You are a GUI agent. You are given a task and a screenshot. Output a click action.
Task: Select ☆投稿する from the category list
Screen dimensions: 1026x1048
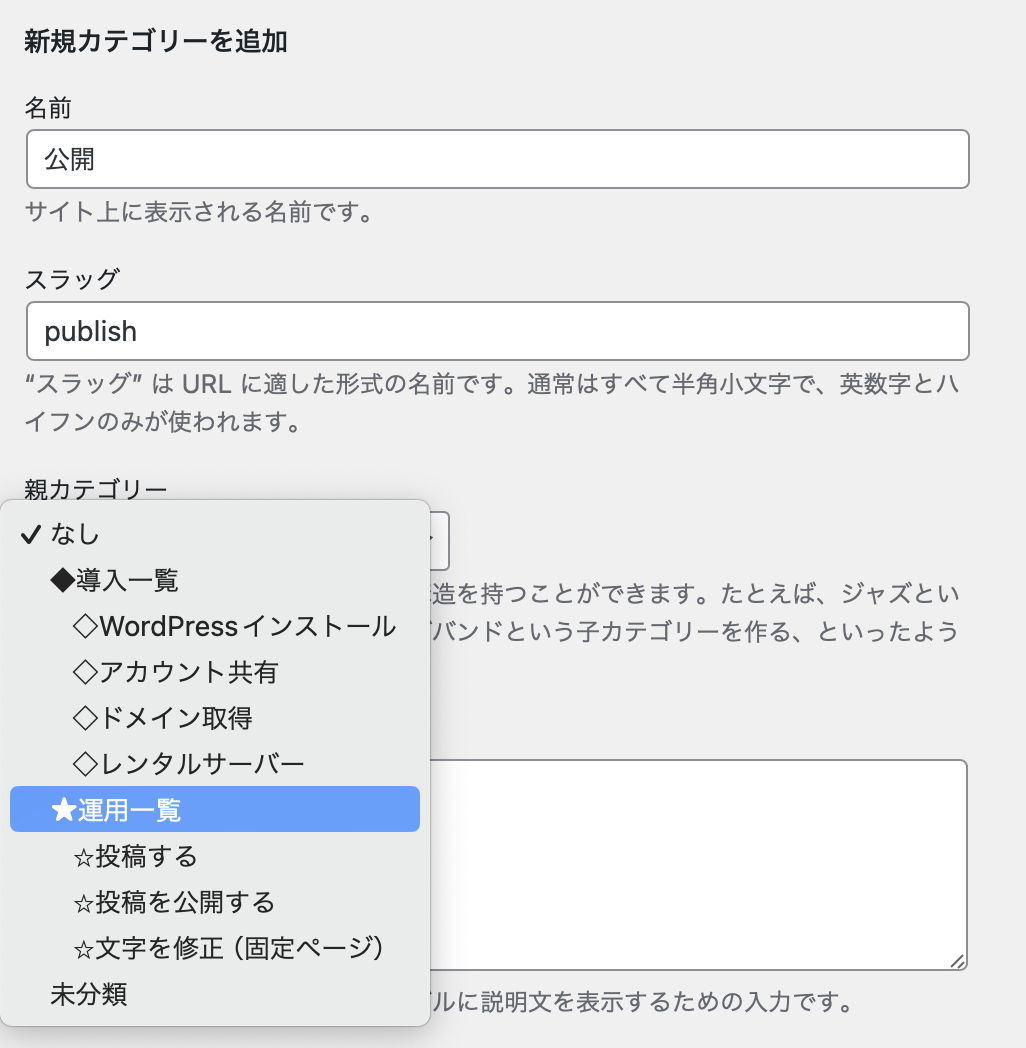[136, 856]
